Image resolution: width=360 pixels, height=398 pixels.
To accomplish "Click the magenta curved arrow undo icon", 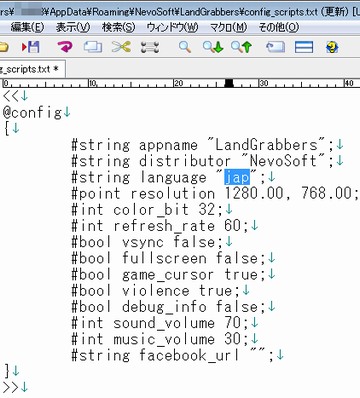I will 65,47.
